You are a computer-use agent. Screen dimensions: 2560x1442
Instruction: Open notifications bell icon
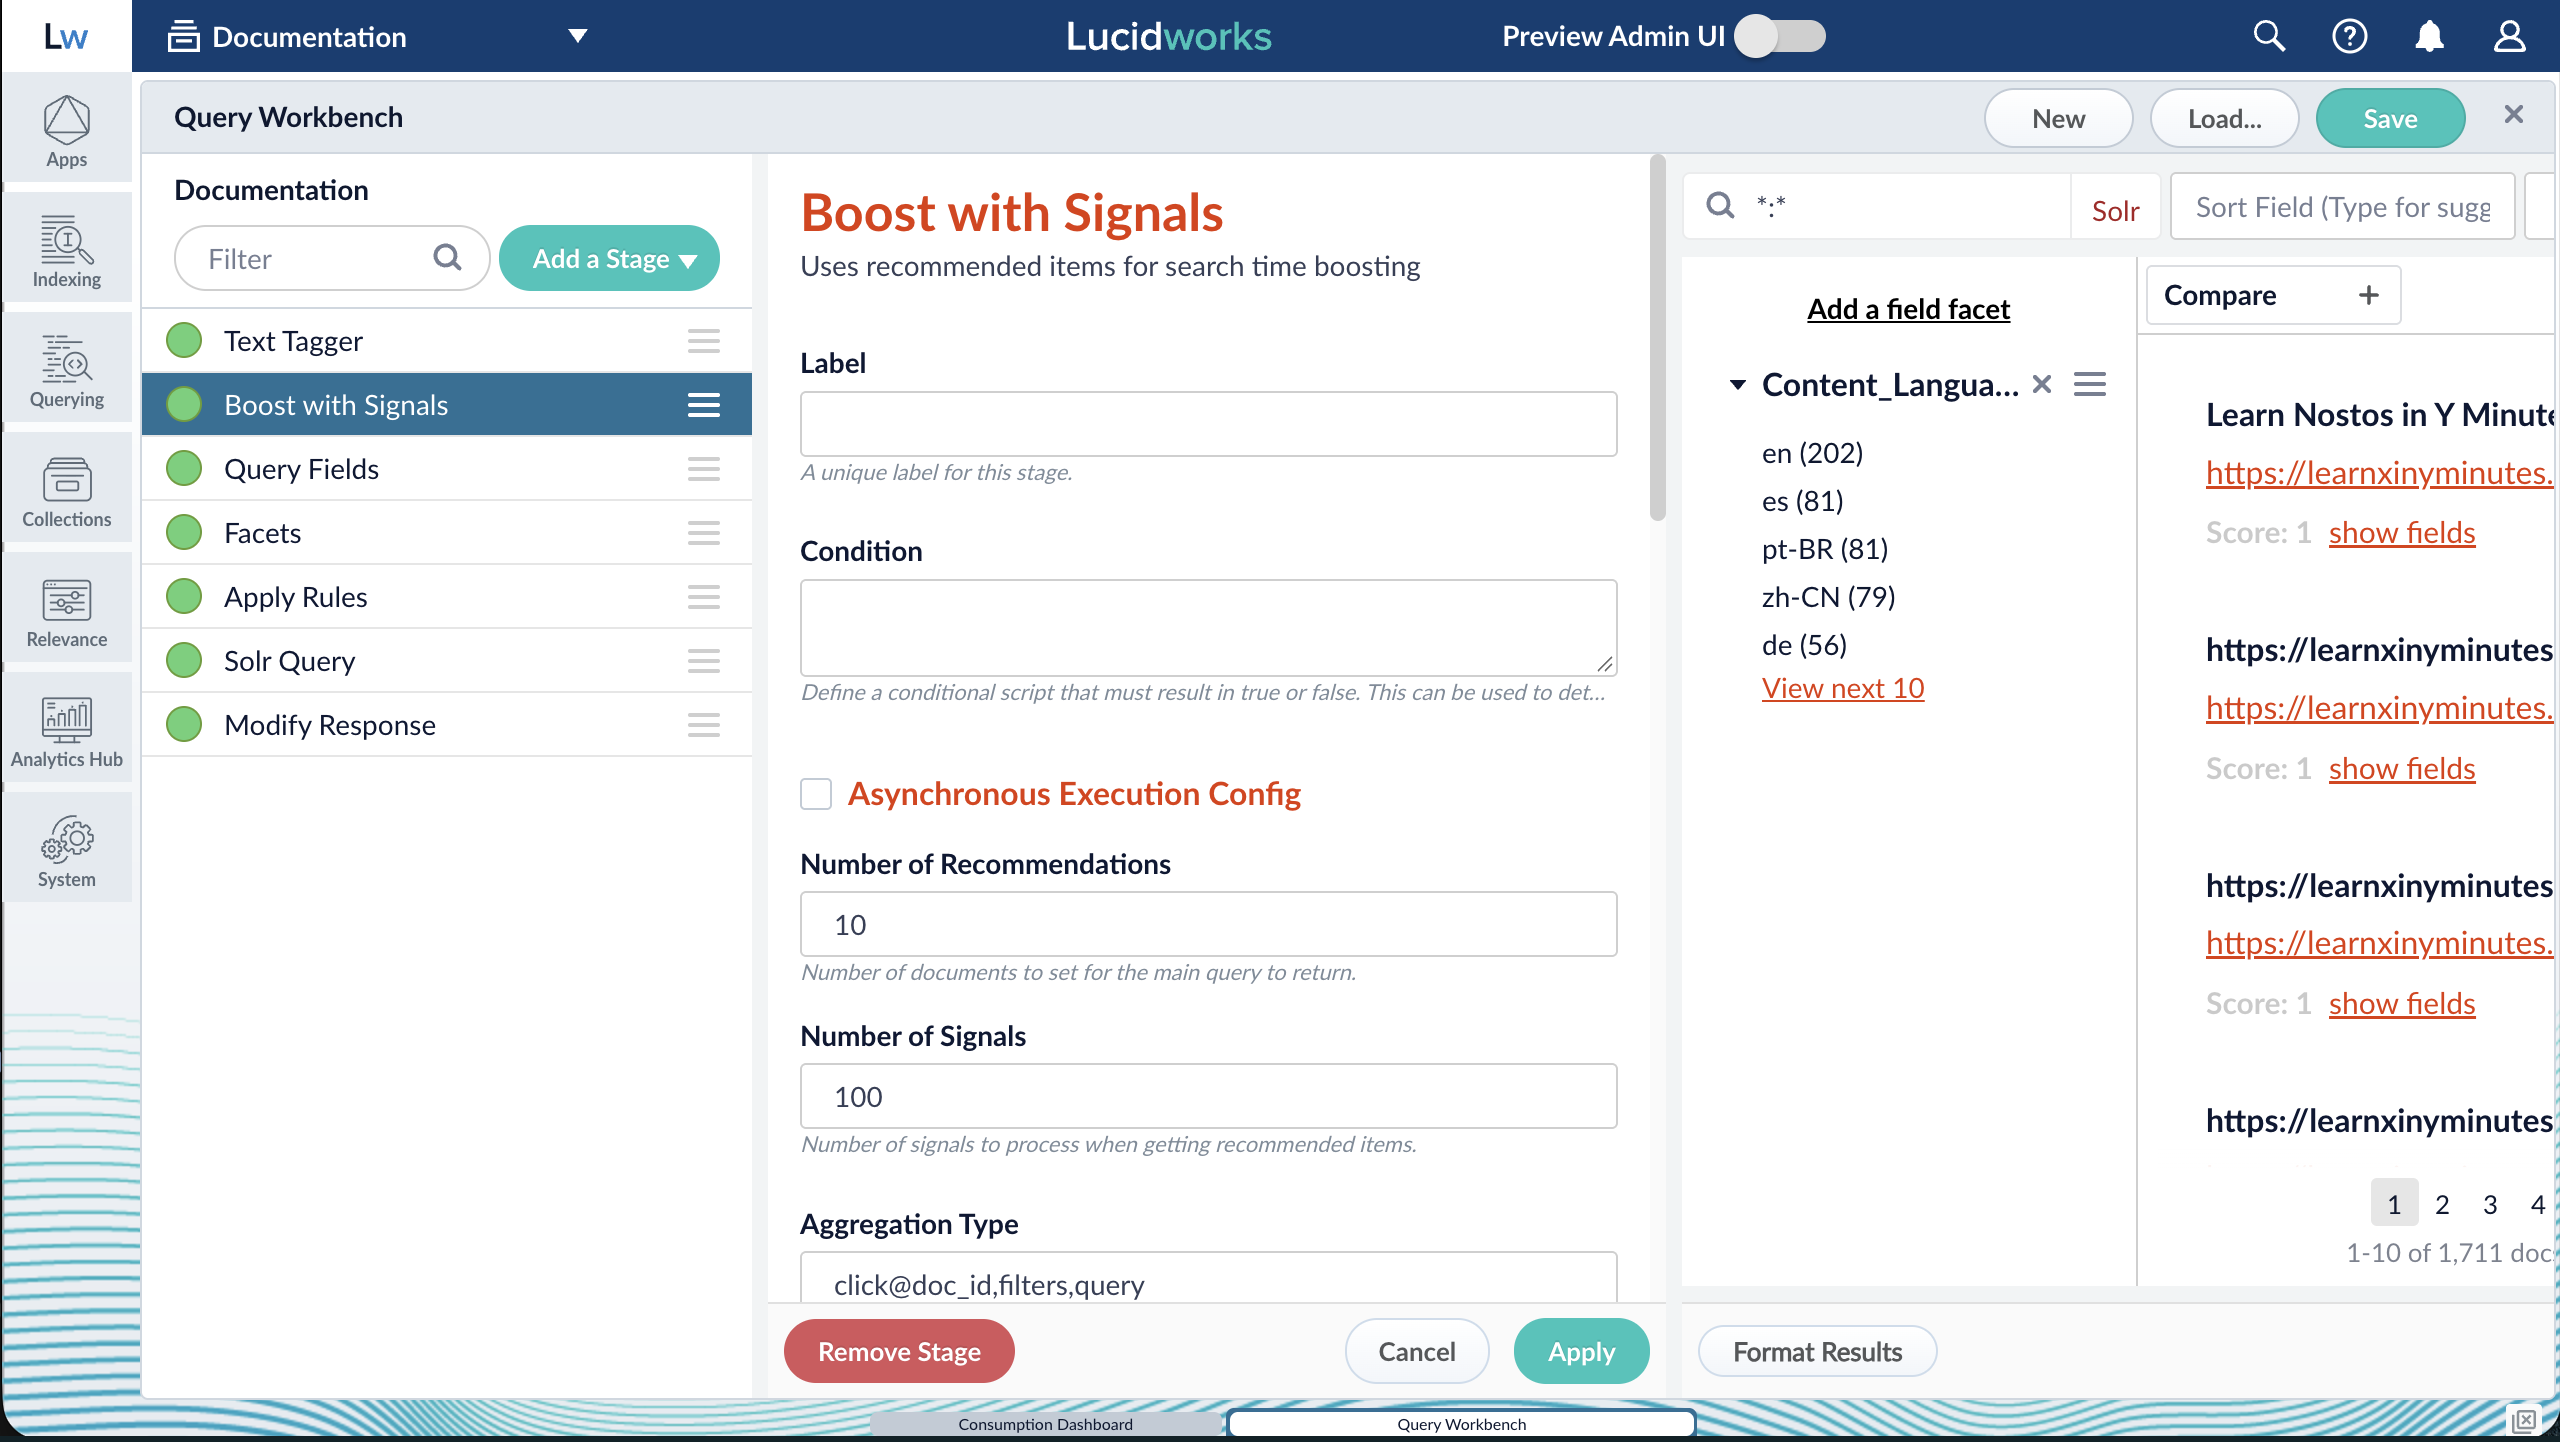pos(2429,36)
